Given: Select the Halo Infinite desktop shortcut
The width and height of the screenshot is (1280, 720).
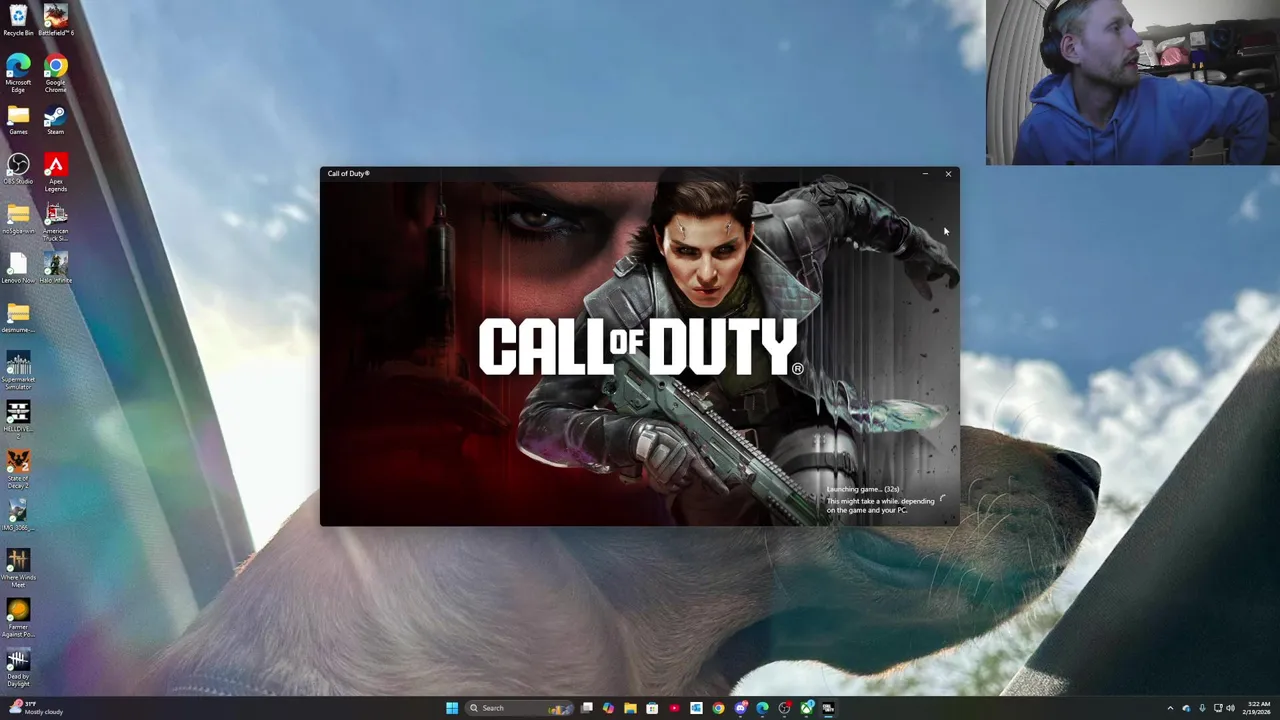Looking at the screenshot, I should click(55, 268).
